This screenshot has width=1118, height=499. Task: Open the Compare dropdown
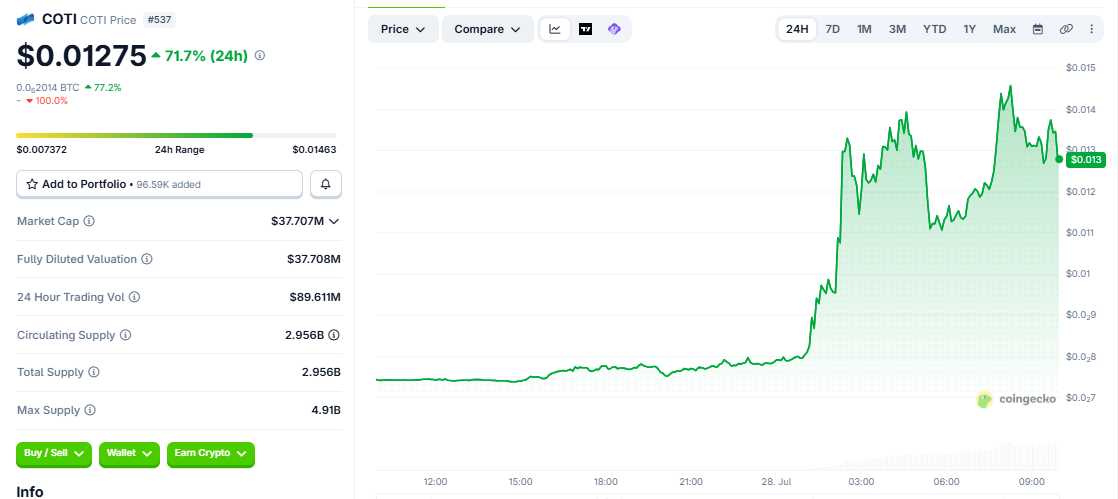488,29
